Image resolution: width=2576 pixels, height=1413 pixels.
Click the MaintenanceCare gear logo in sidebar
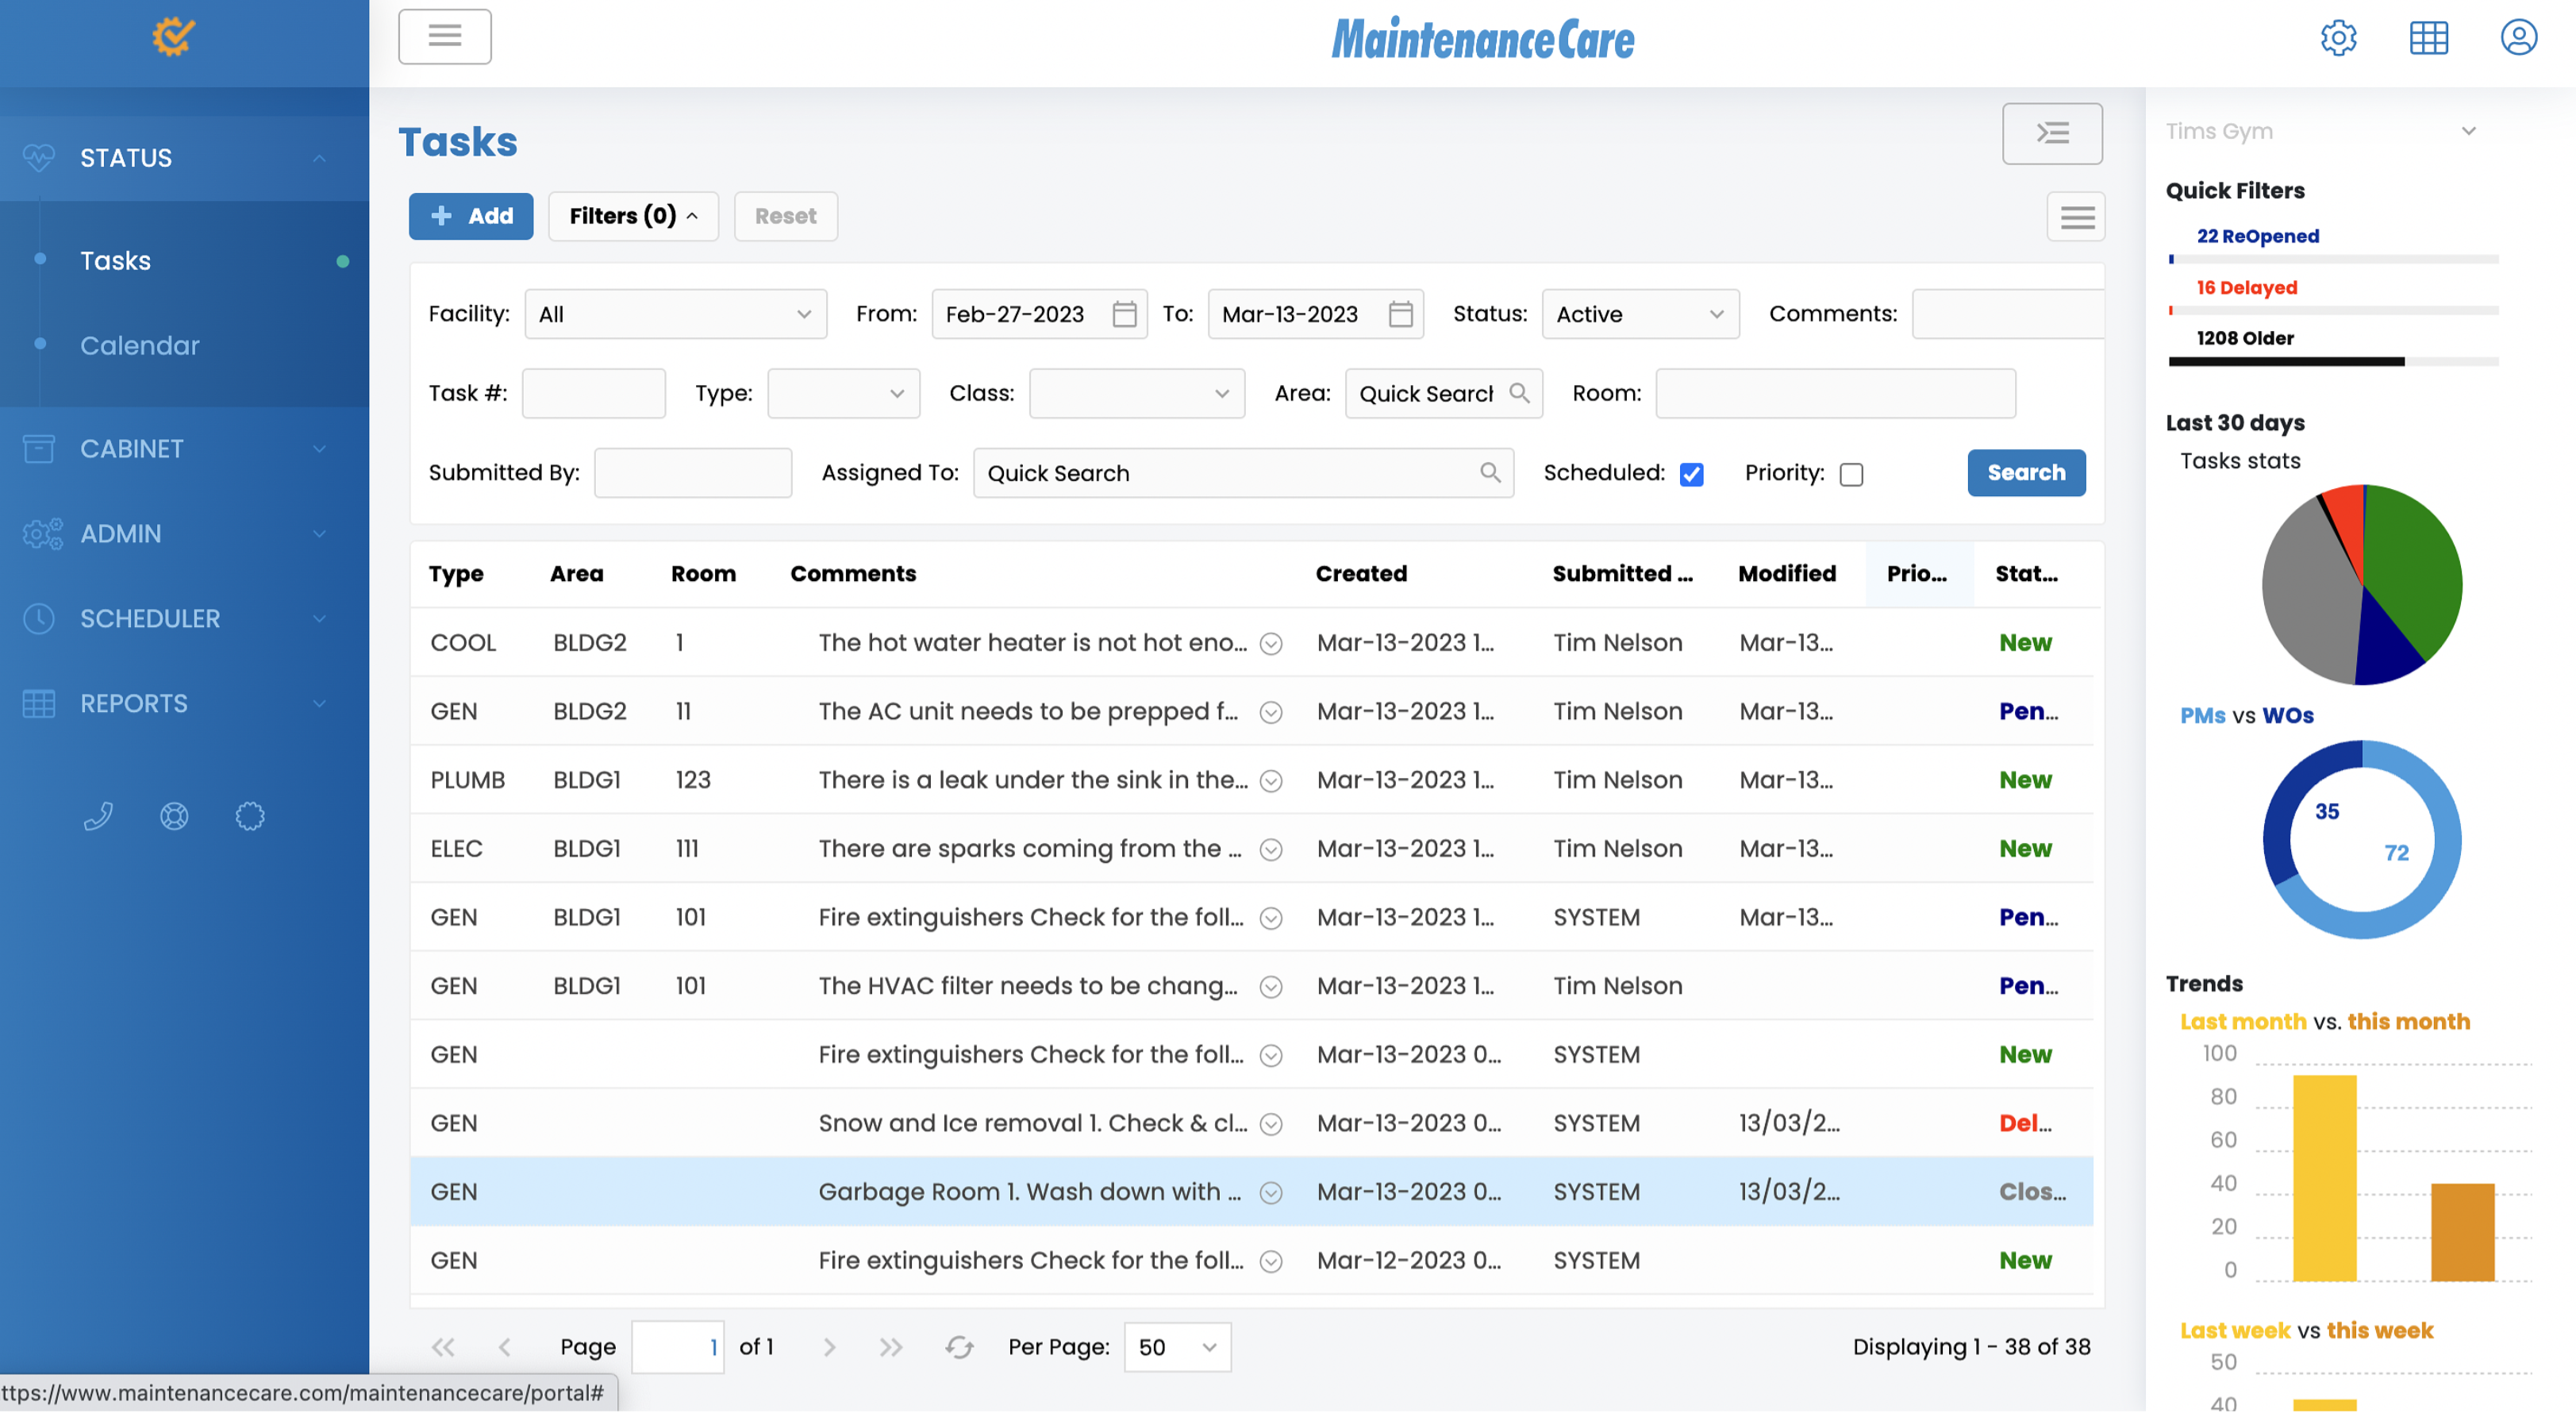[173, 36]
